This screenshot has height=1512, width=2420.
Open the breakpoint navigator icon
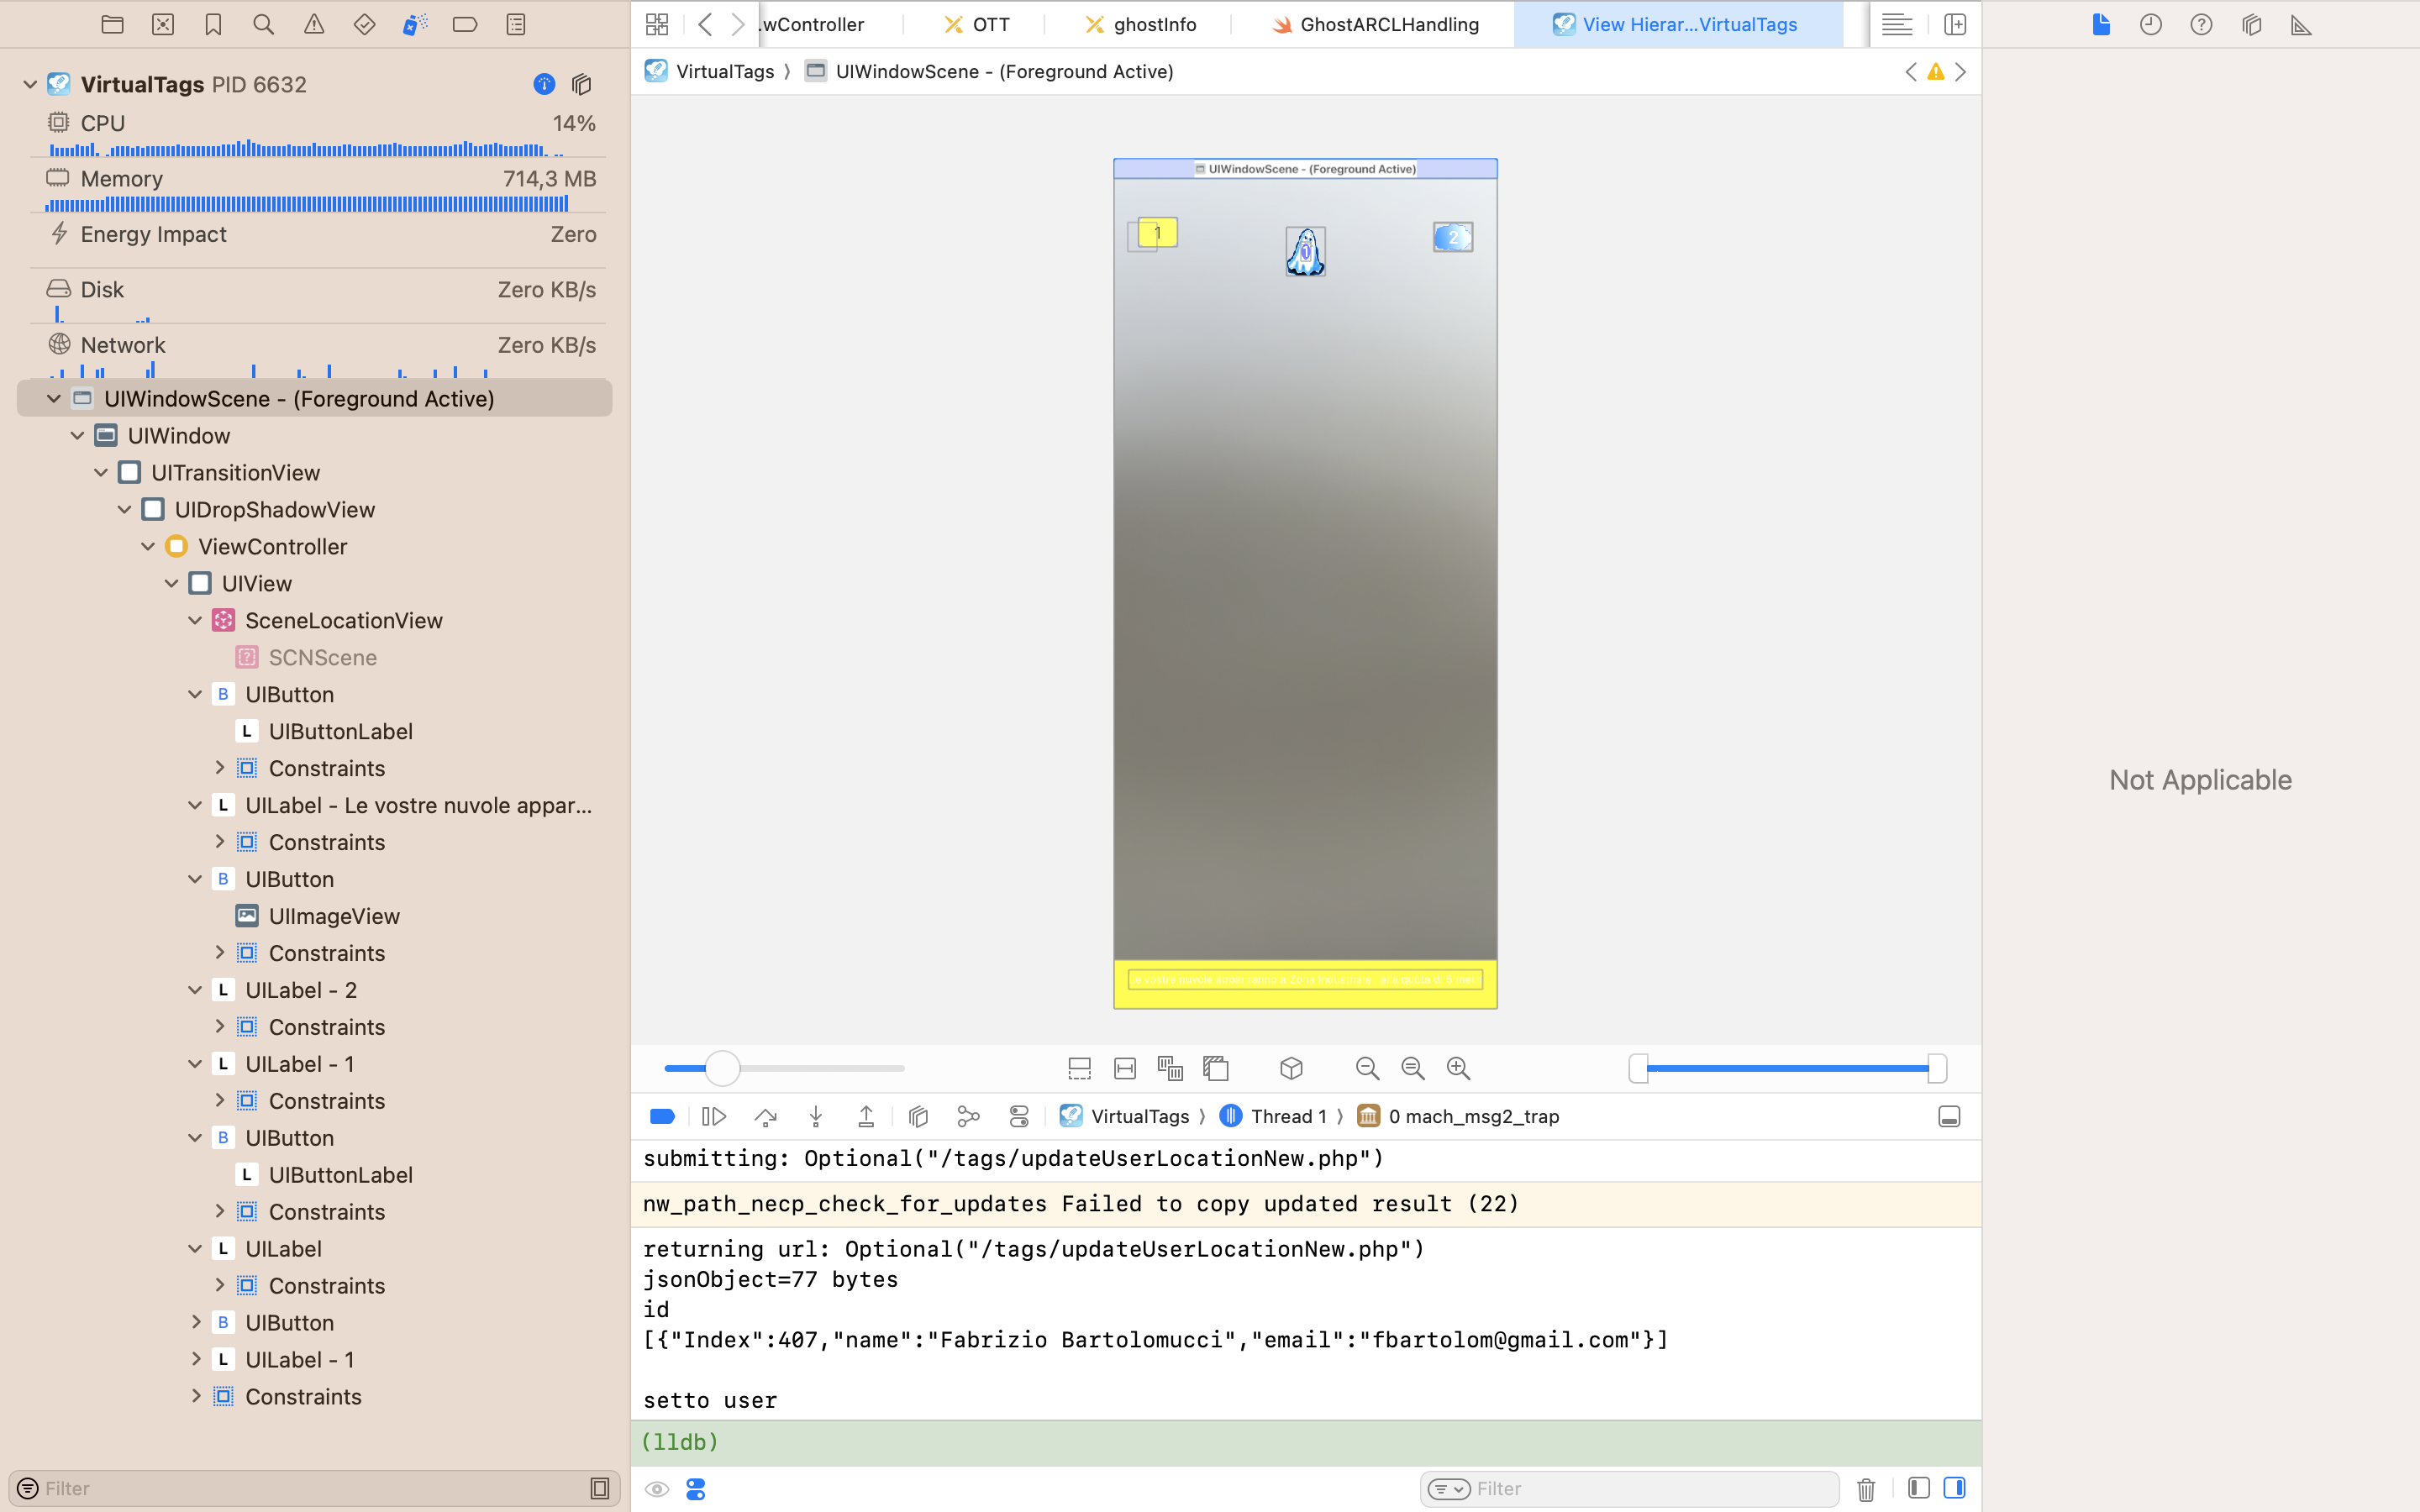465,24
